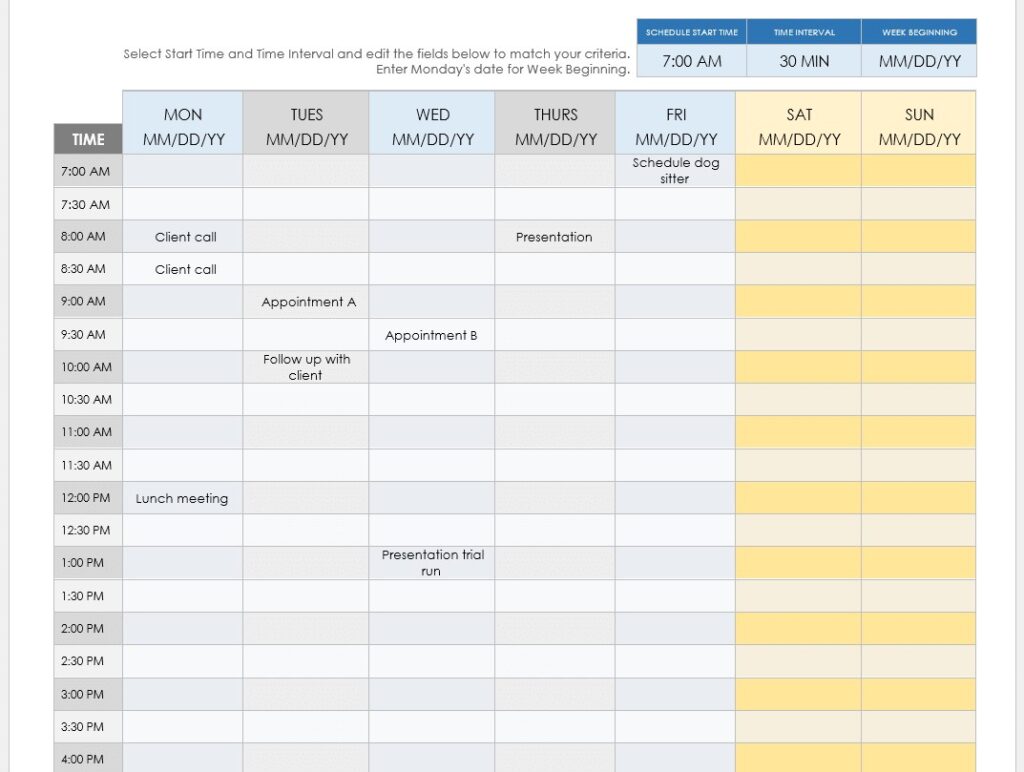The height and width of the screenshot is (772, 1024).
Task: Select the 'Appointment B' cell
Action: 432,334
